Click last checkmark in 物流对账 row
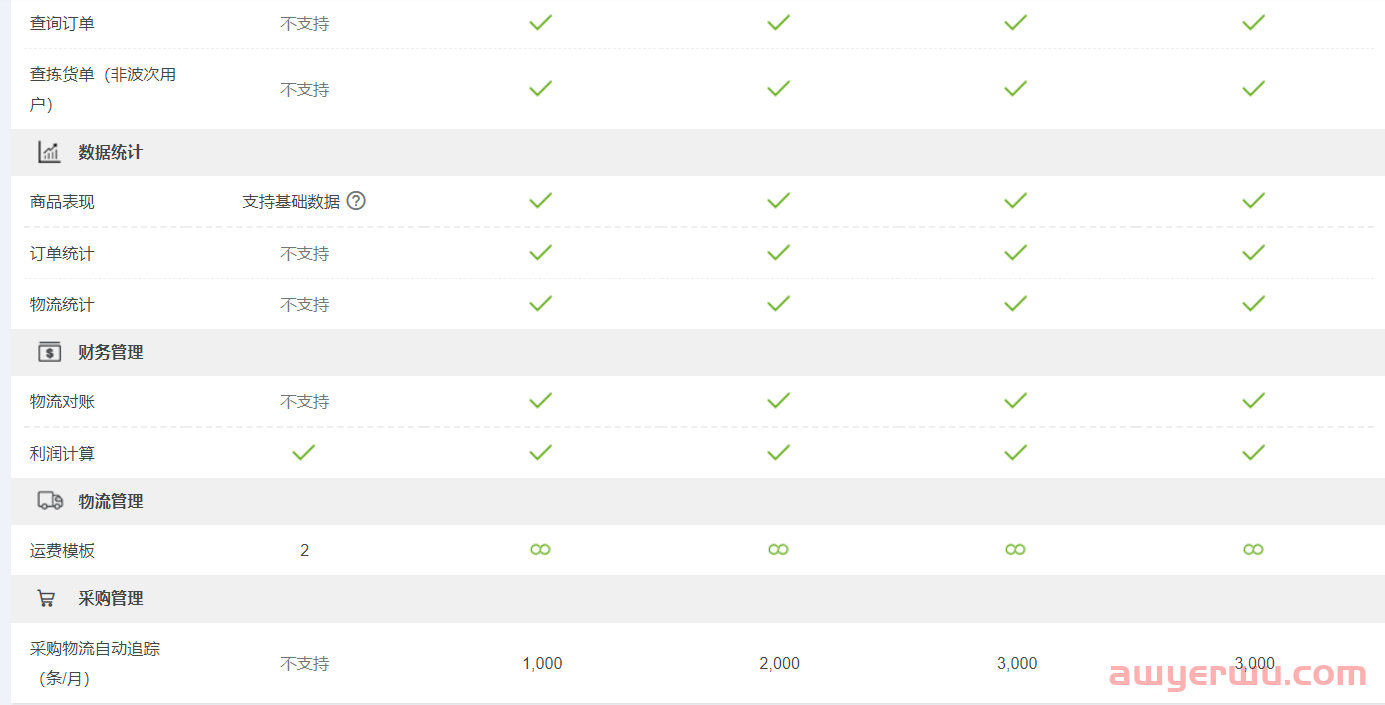Viewport: 1385px width, 705px height. (1253, 401)
